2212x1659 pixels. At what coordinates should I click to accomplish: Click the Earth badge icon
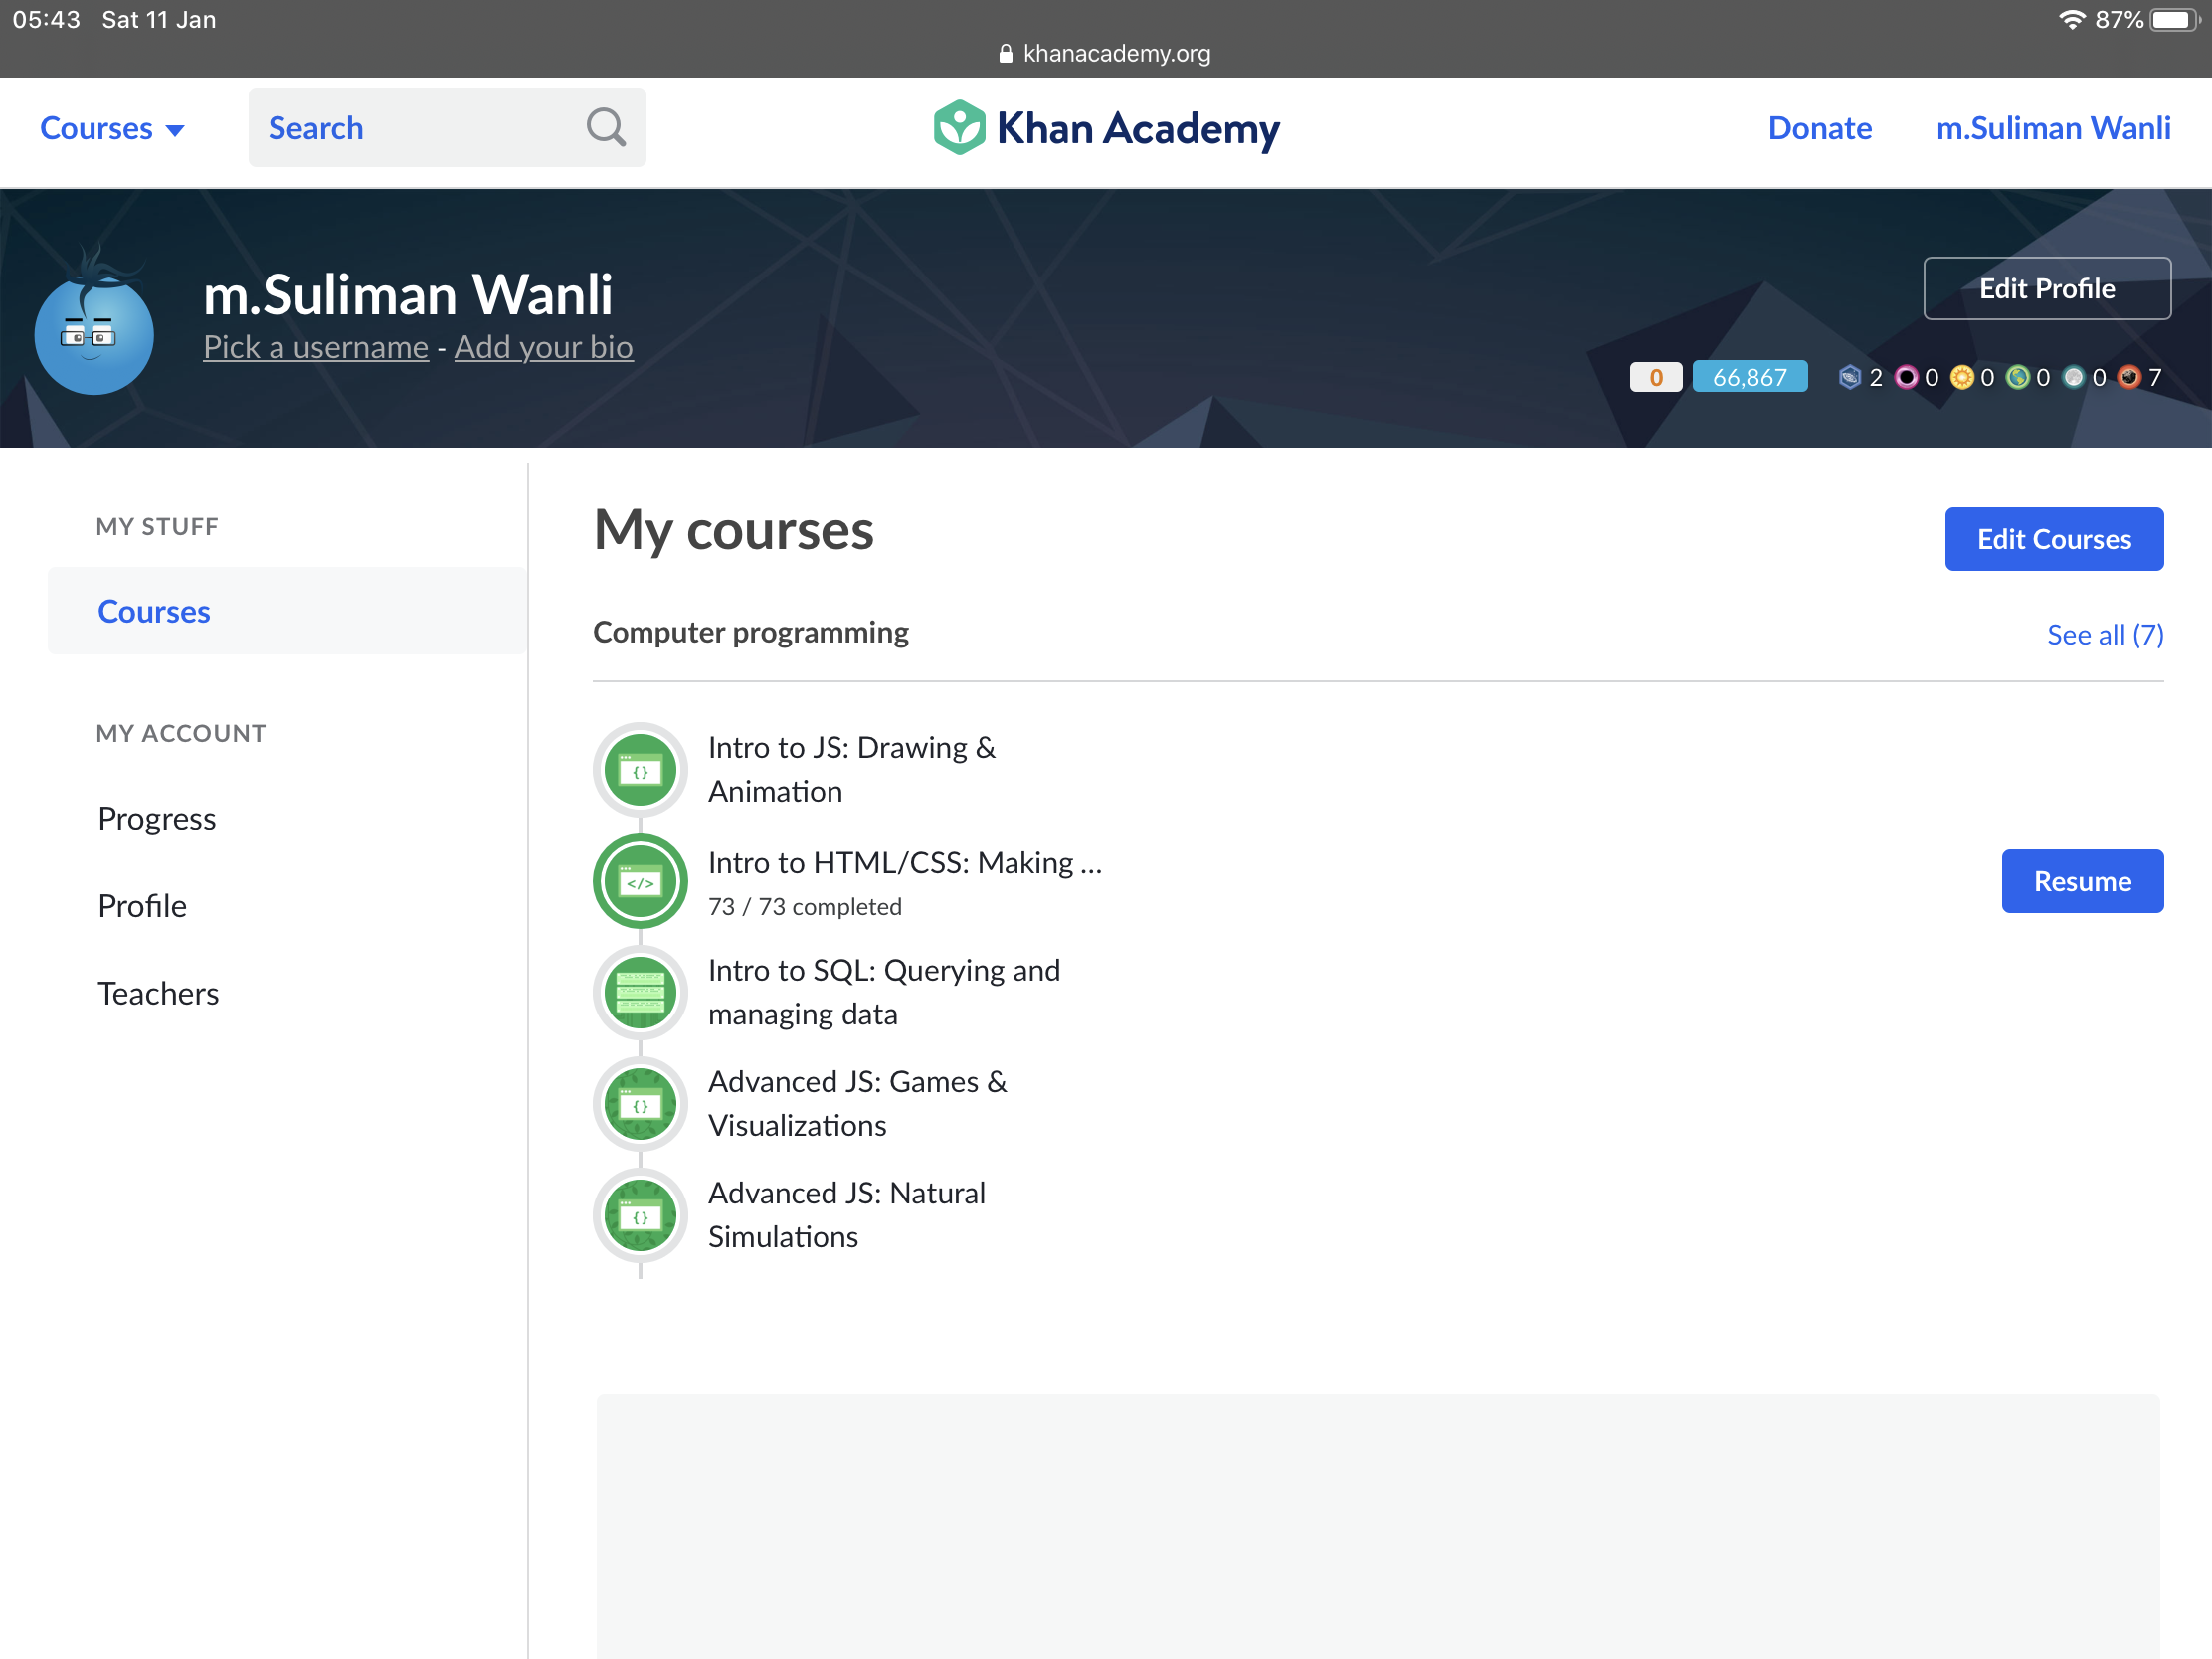point(2018,377)
